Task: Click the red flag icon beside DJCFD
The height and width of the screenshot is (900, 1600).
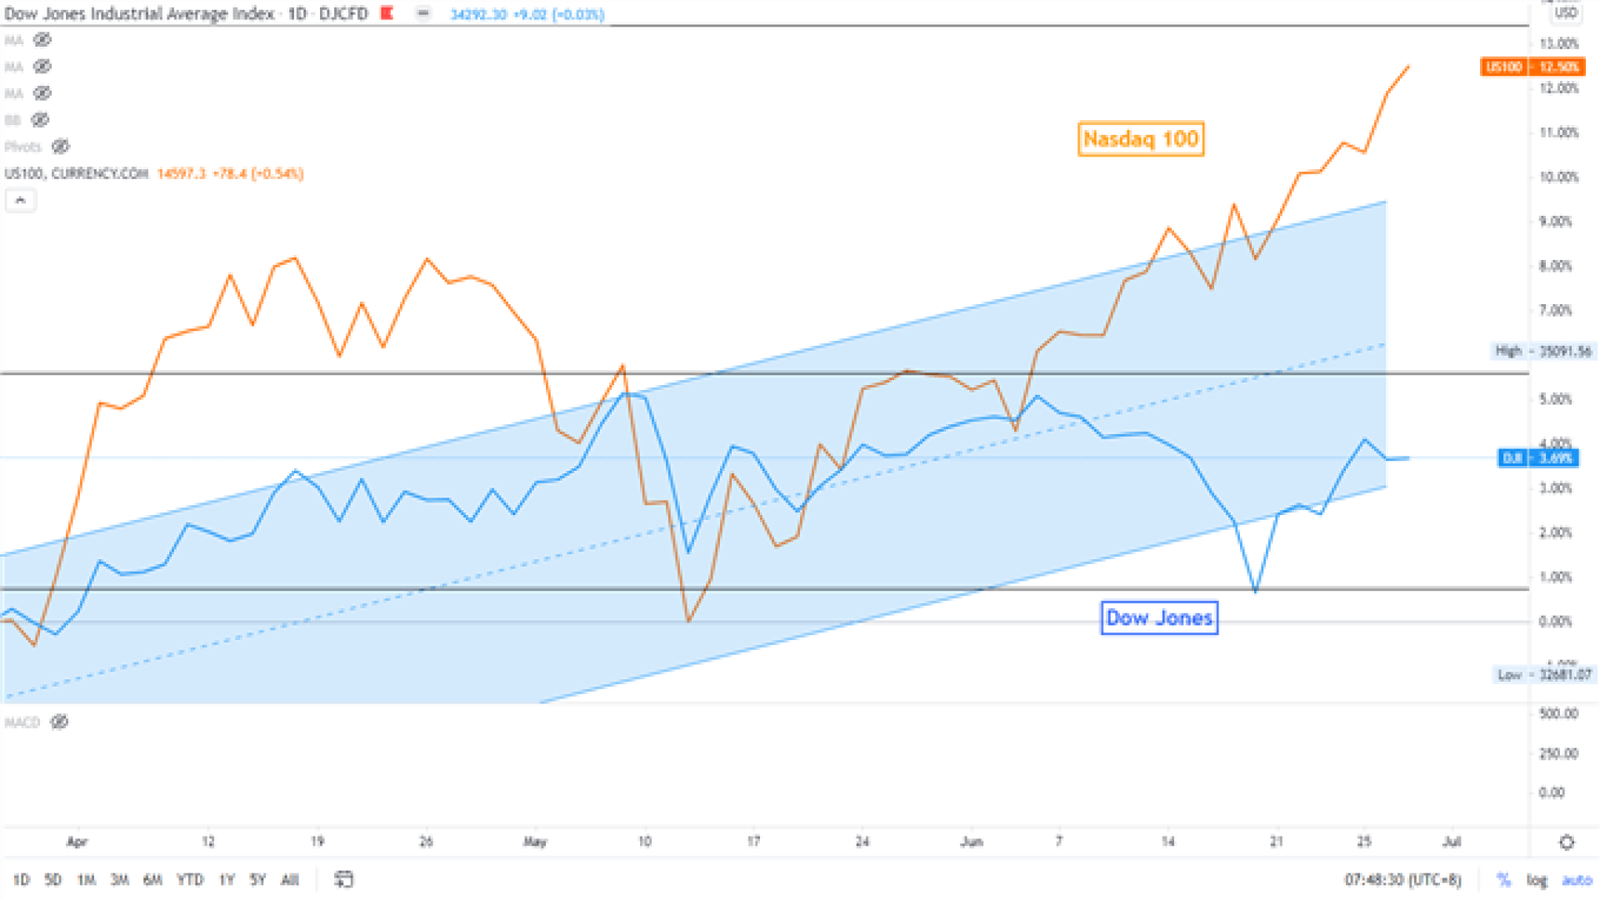Action: pyautogui.click(x=387, y=13)
